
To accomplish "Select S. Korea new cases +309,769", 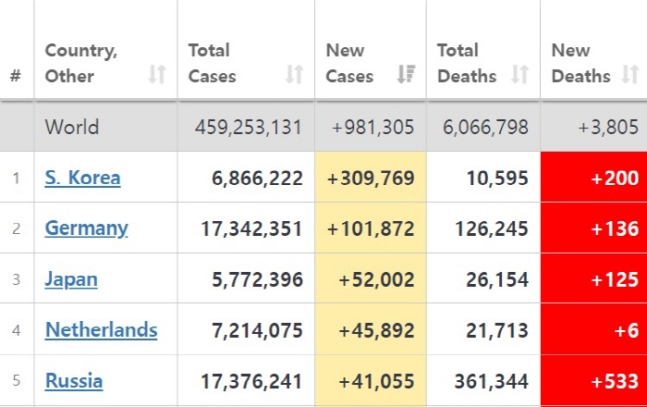I will tap(371, 178).
